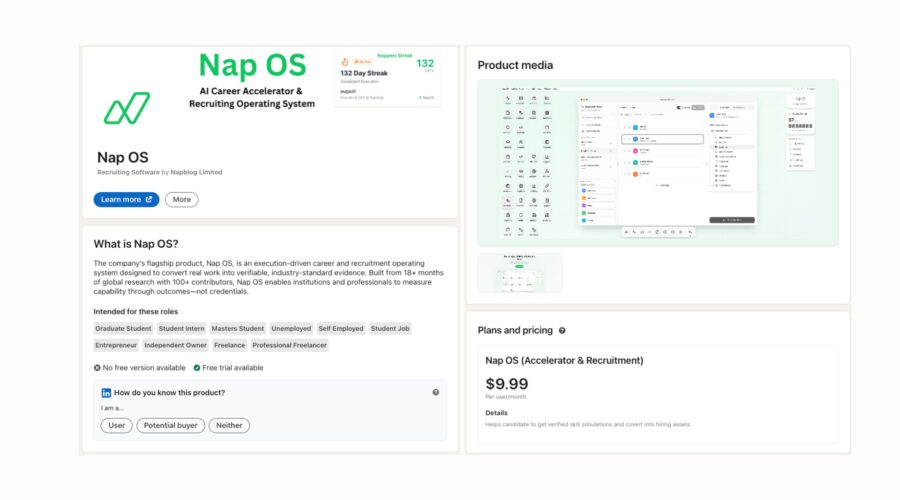Image resolution: width=900 pixels, height=500 pixels.
Task: Click the Learn more button
Action: [x=126, y=199]
